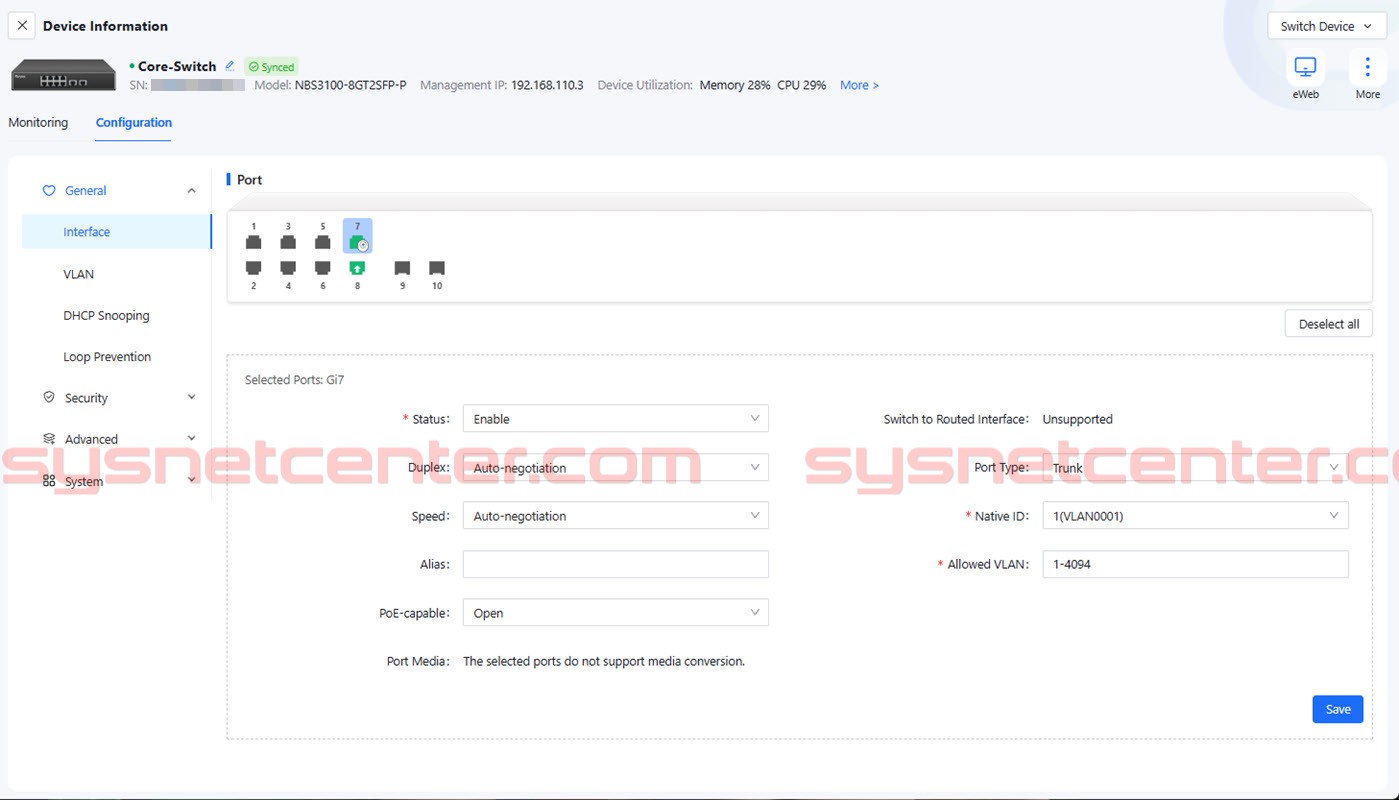Screen dimensions: 1399x800
Task: Click the edit pencil next to Core-Switch
Action: (x=230, y=66)
